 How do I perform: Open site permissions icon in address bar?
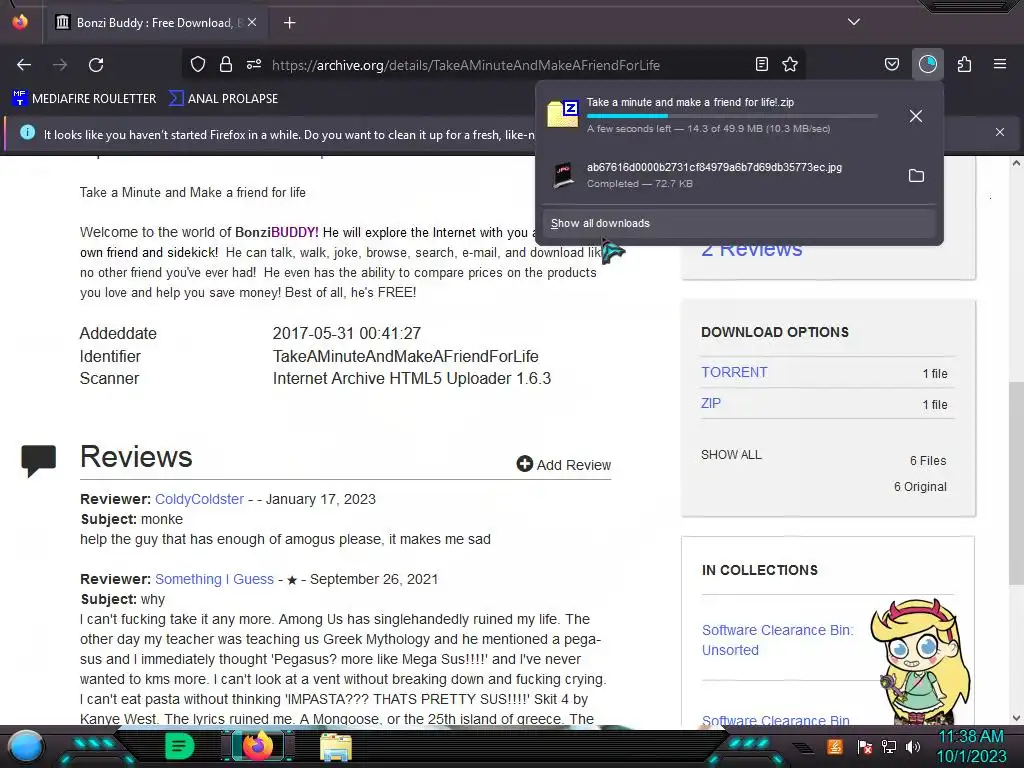point(254,64)
